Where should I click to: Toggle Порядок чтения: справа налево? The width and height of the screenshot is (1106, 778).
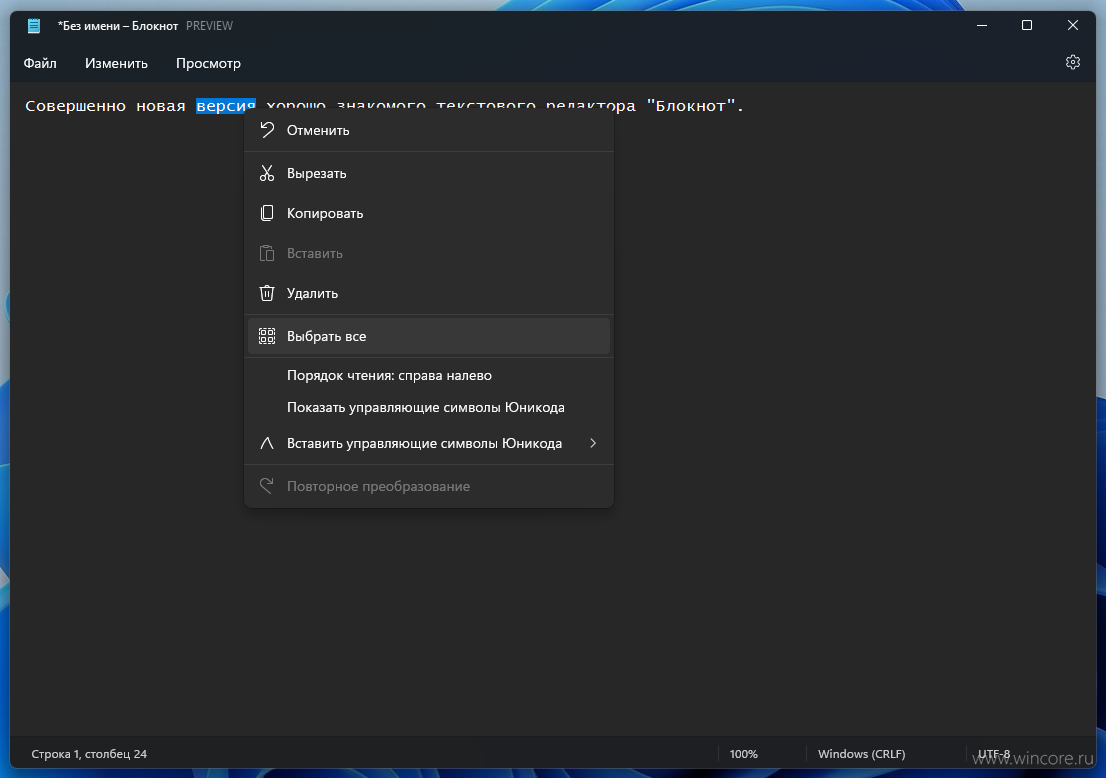[429, 375]
